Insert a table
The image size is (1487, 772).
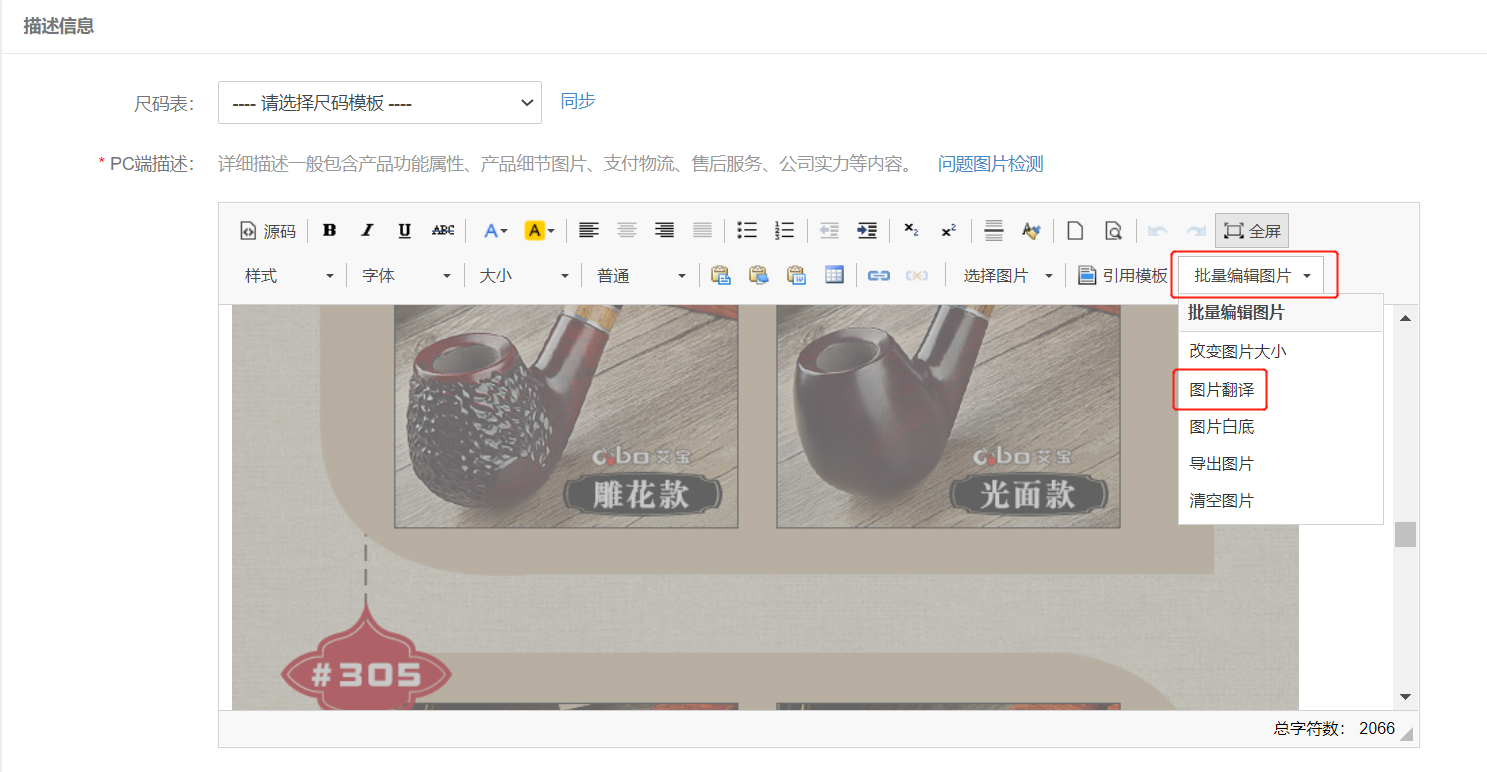click(835, 276)
